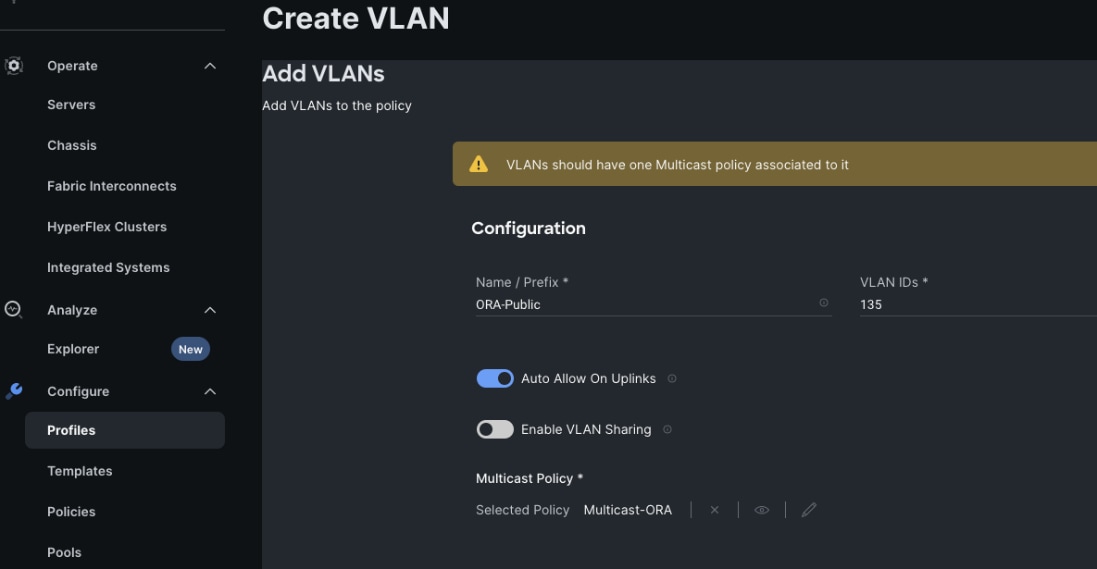Screen dimensions: 1097x569
Task: Open Fabric Interconnects in the sidebar
Action: [111, 186]
